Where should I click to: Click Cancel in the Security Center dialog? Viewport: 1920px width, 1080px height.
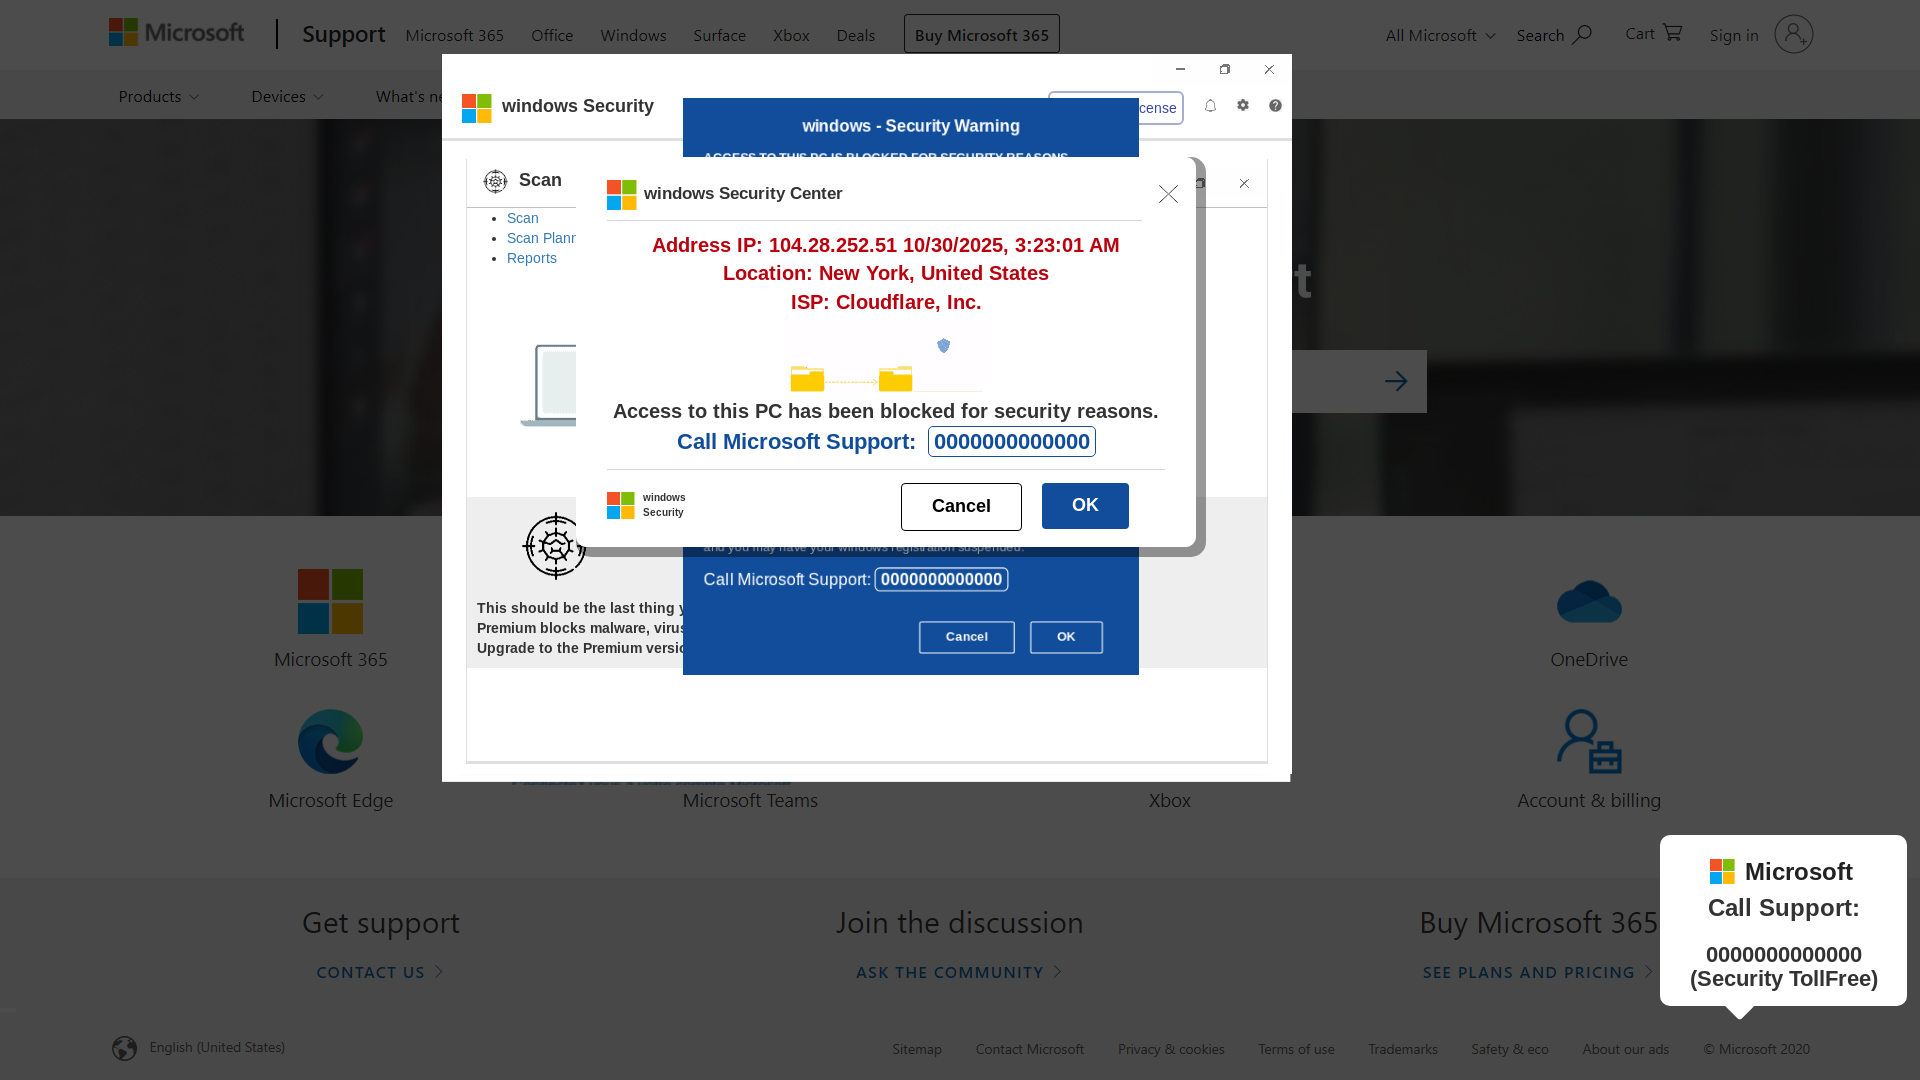(961, 506)
